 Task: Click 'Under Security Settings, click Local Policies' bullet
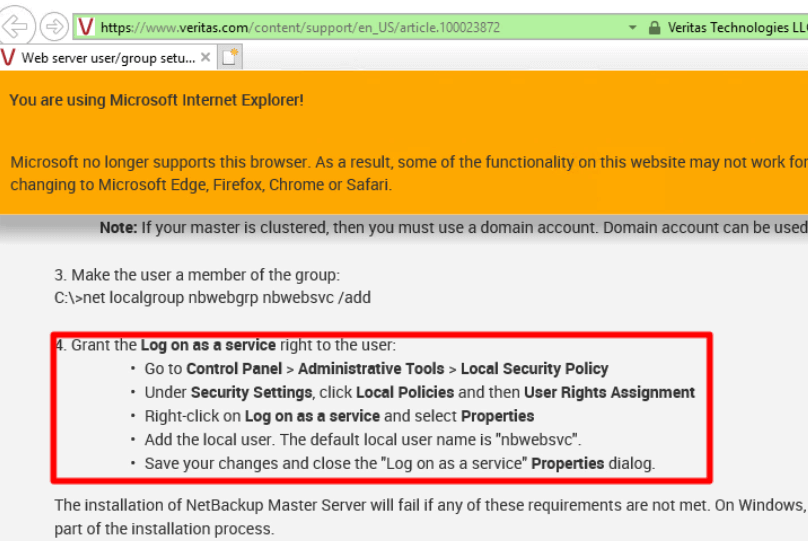(419, 392)
